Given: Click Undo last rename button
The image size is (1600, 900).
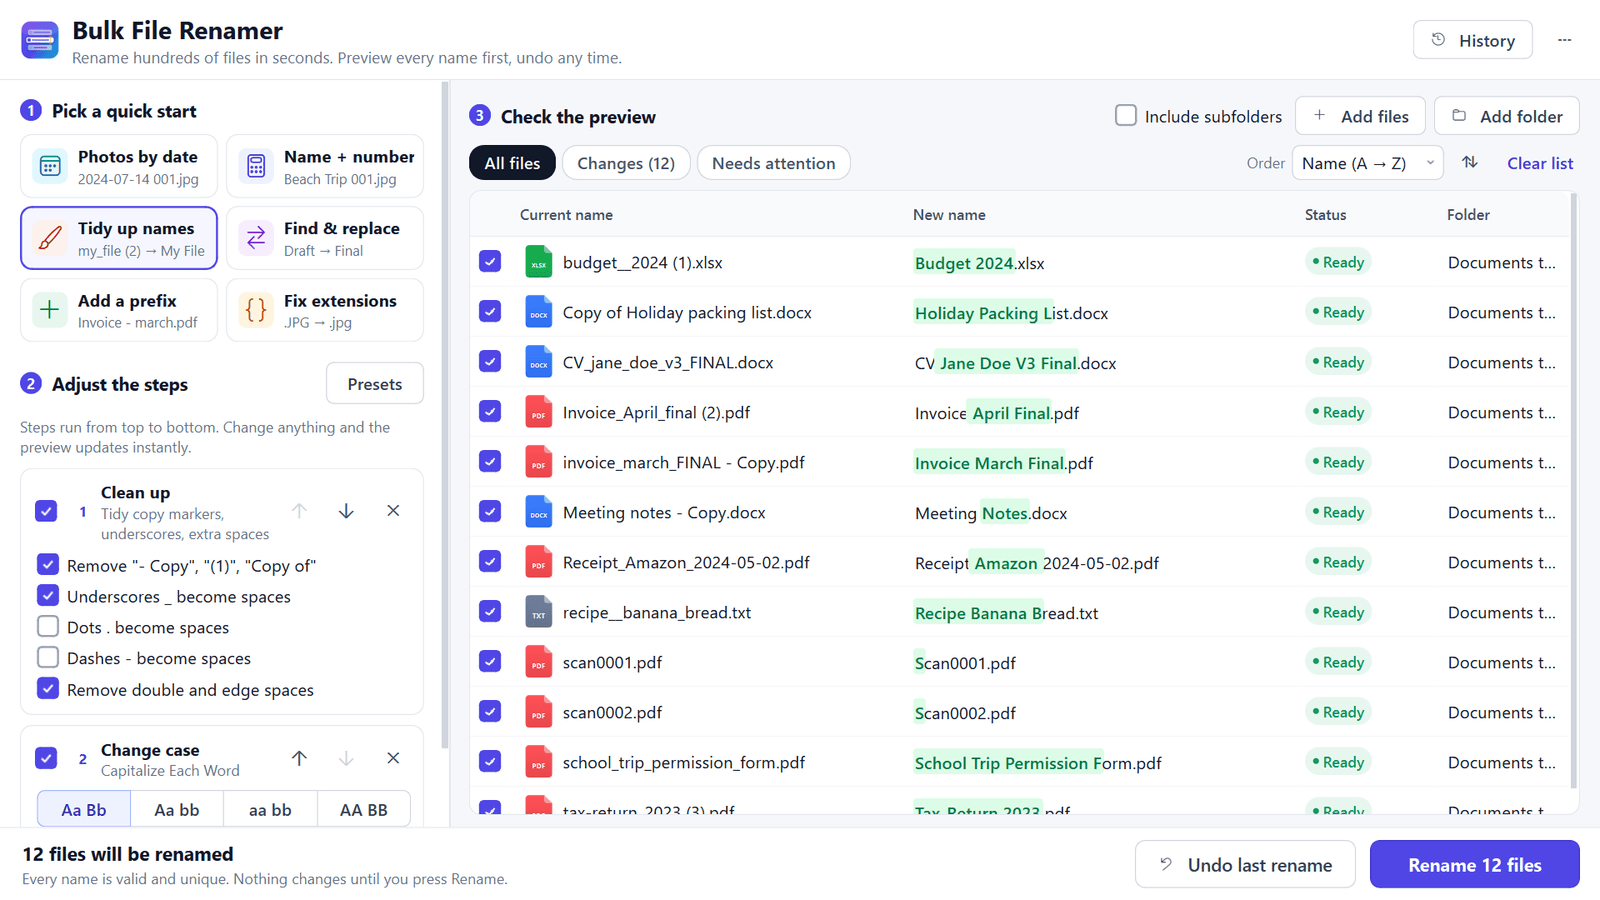Looking at the screenshot, I should [x=1245, y=865].
